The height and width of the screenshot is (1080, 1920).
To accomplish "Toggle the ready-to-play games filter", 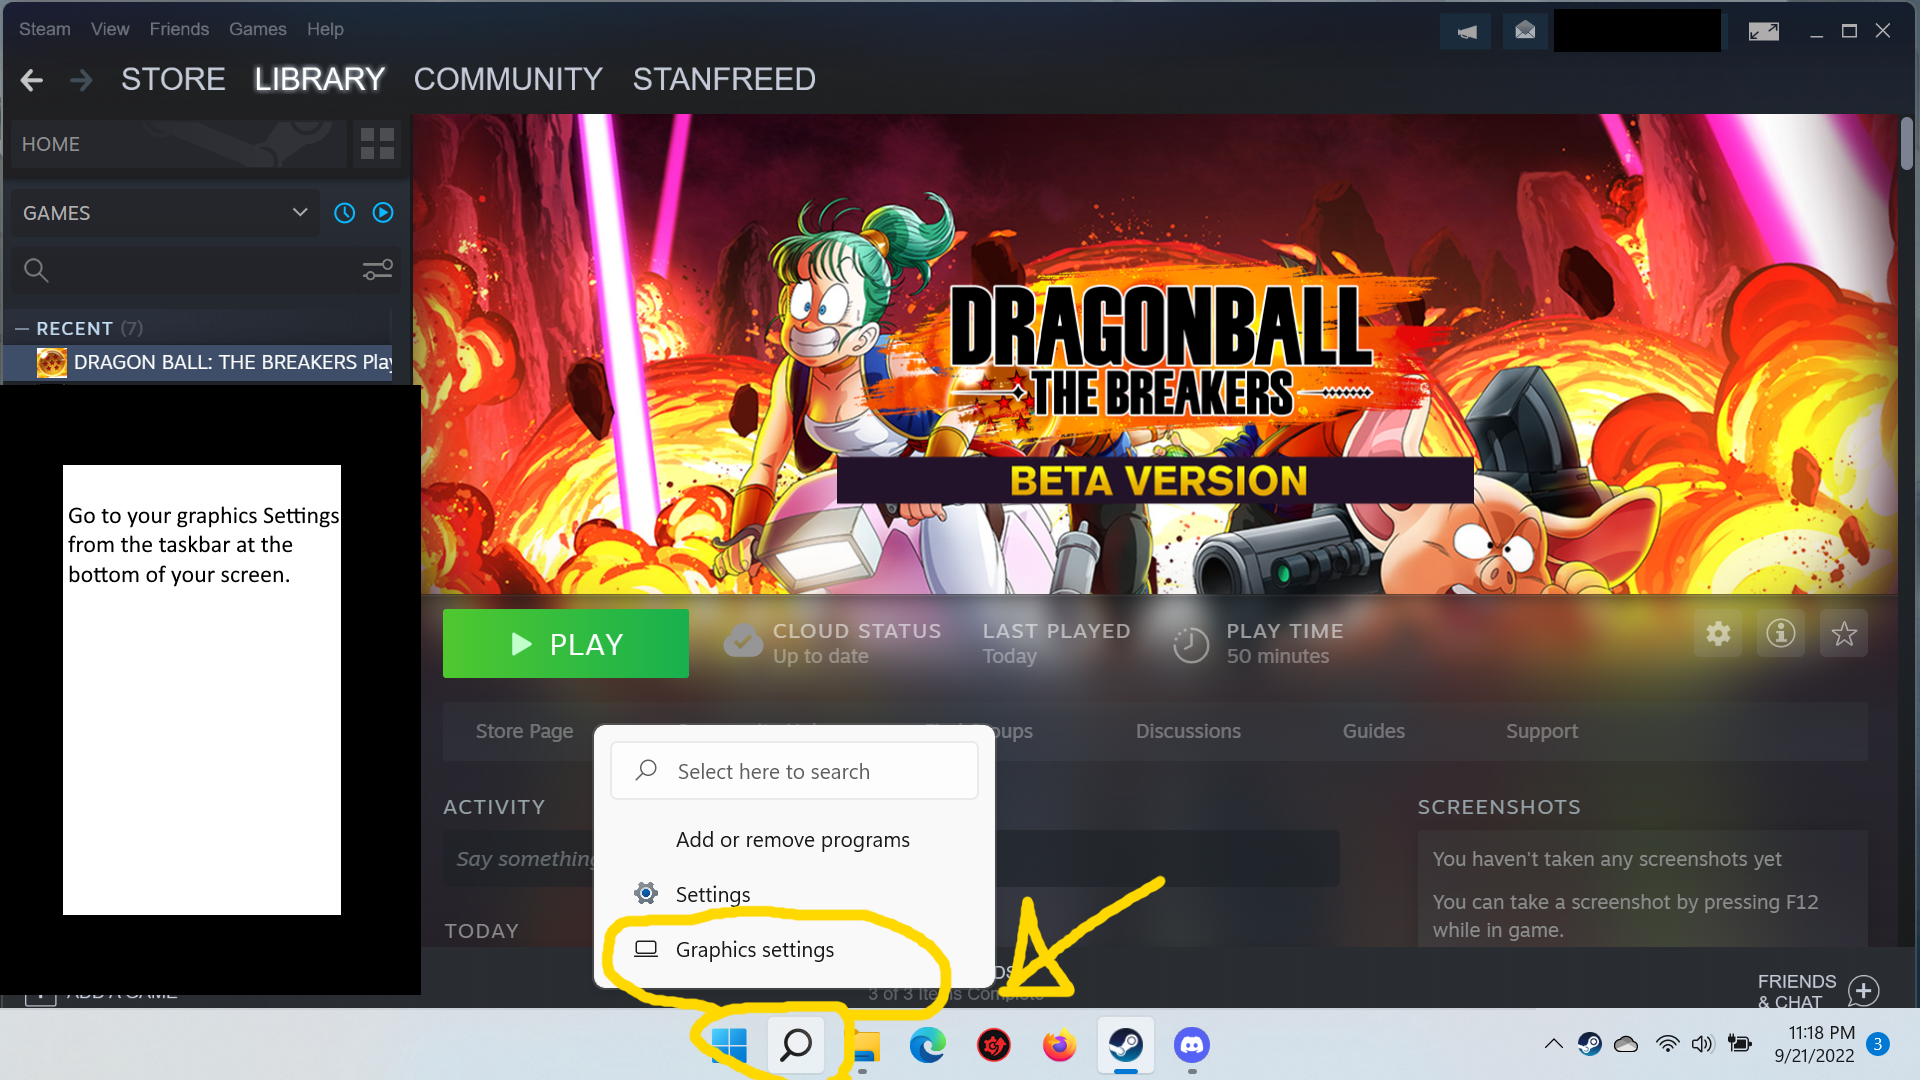I will [383, 213].
